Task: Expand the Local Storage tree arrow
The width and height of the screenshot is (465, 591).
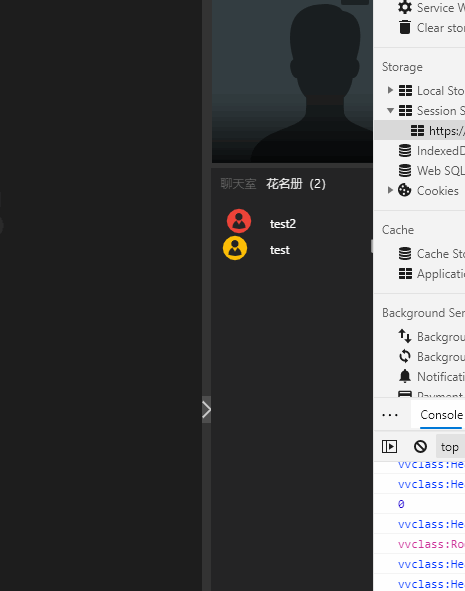Action: tap(390, 90)
